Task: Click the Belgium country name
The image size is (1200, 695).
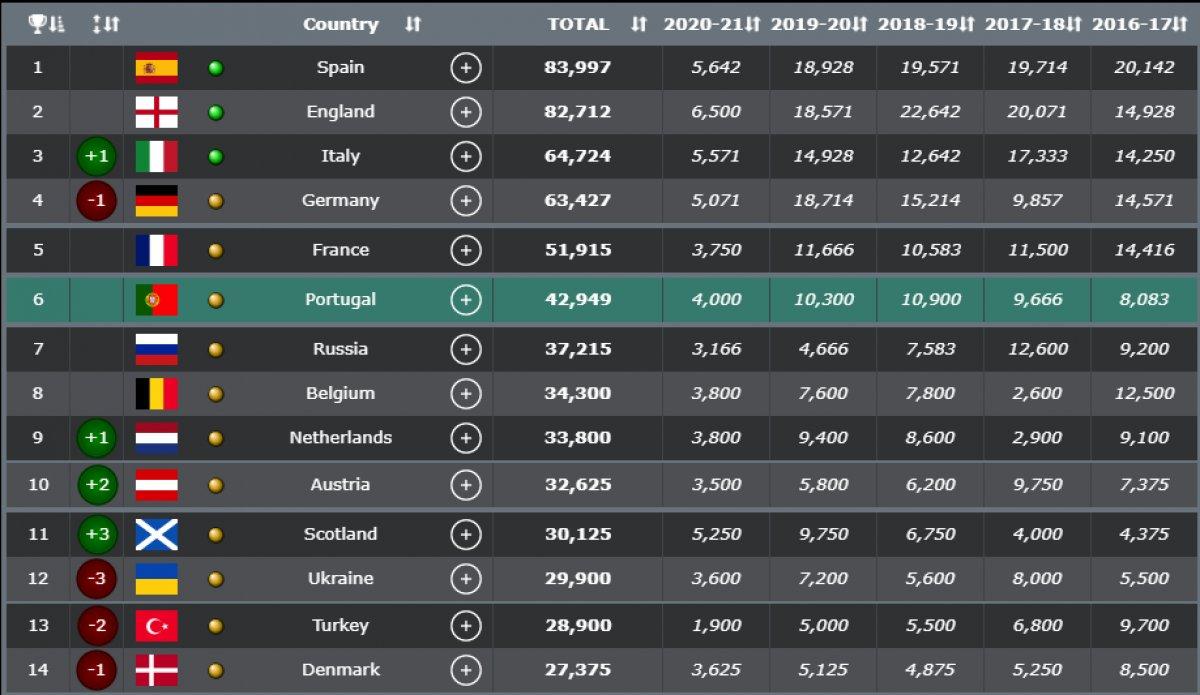Action: [340, 393]
